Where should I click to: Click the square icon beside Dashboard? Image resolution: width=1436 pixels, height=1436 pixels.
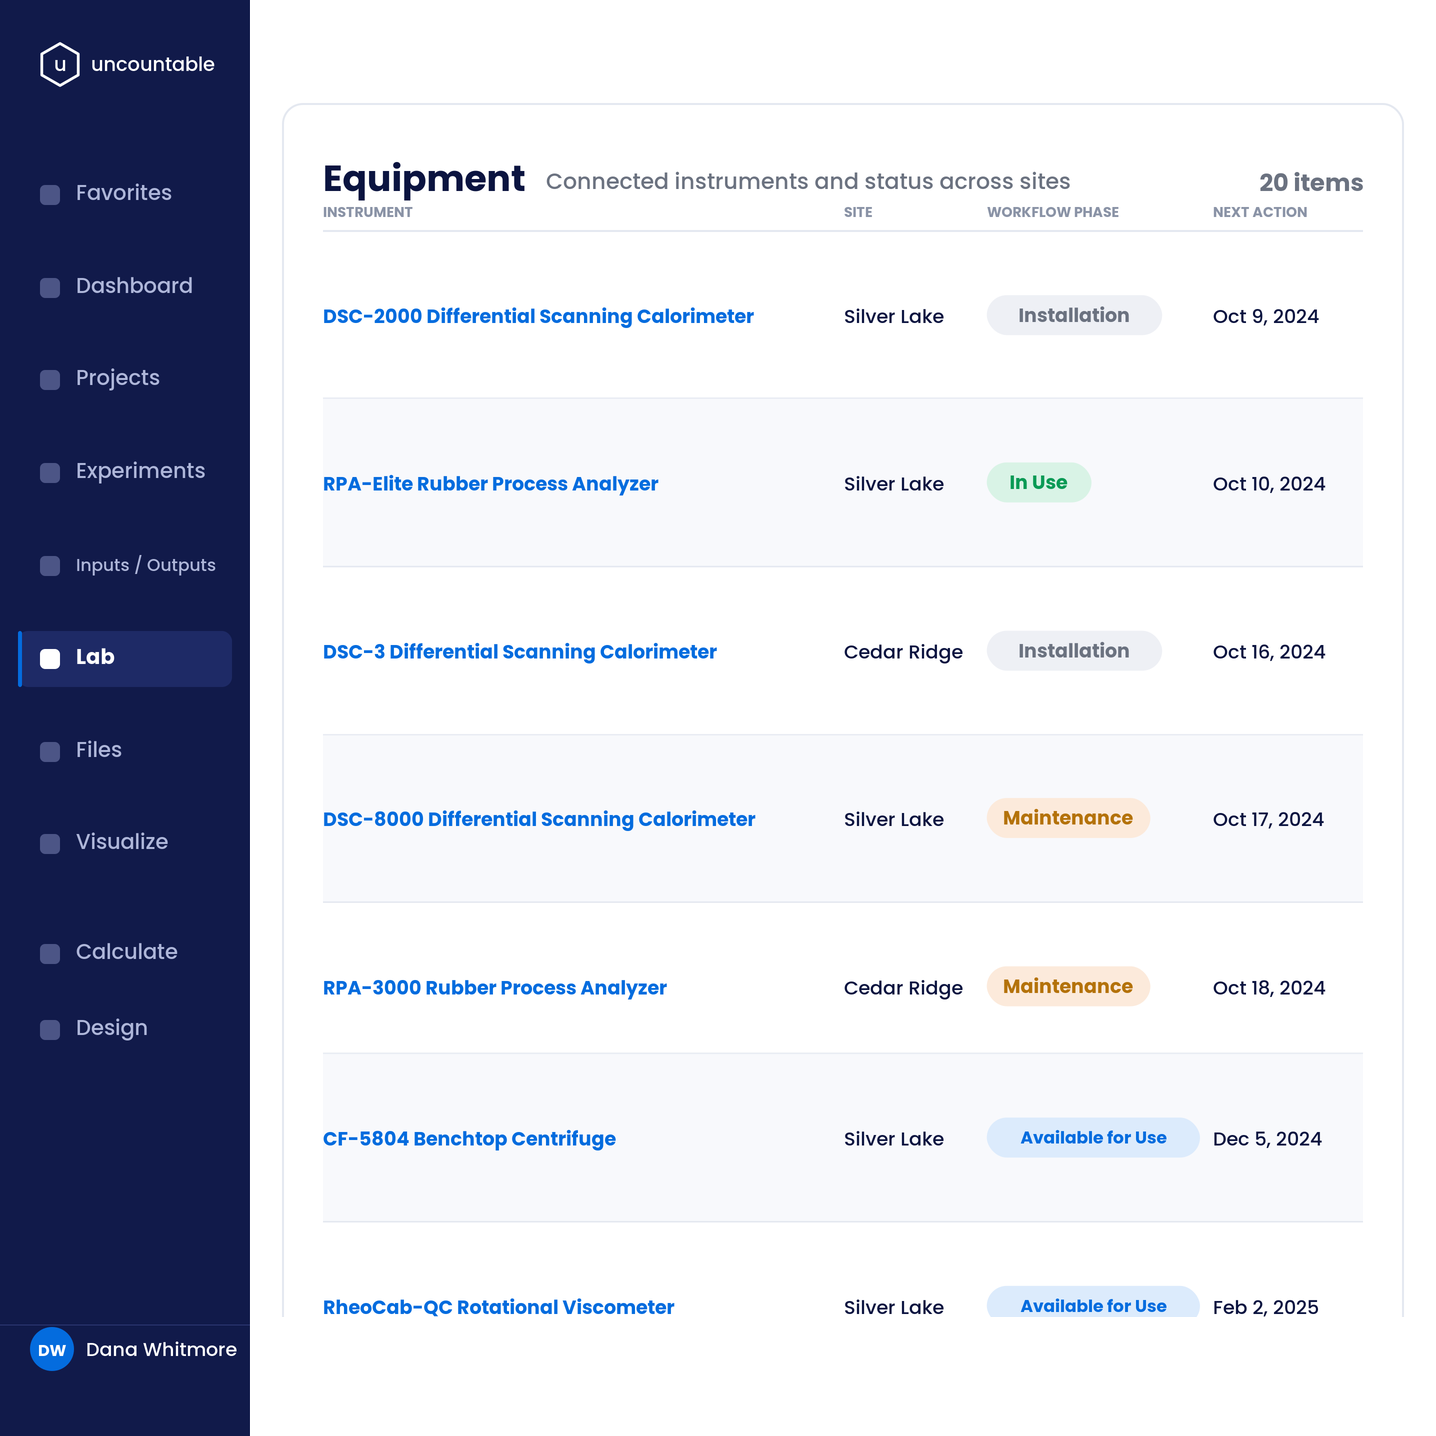[50, 287]
